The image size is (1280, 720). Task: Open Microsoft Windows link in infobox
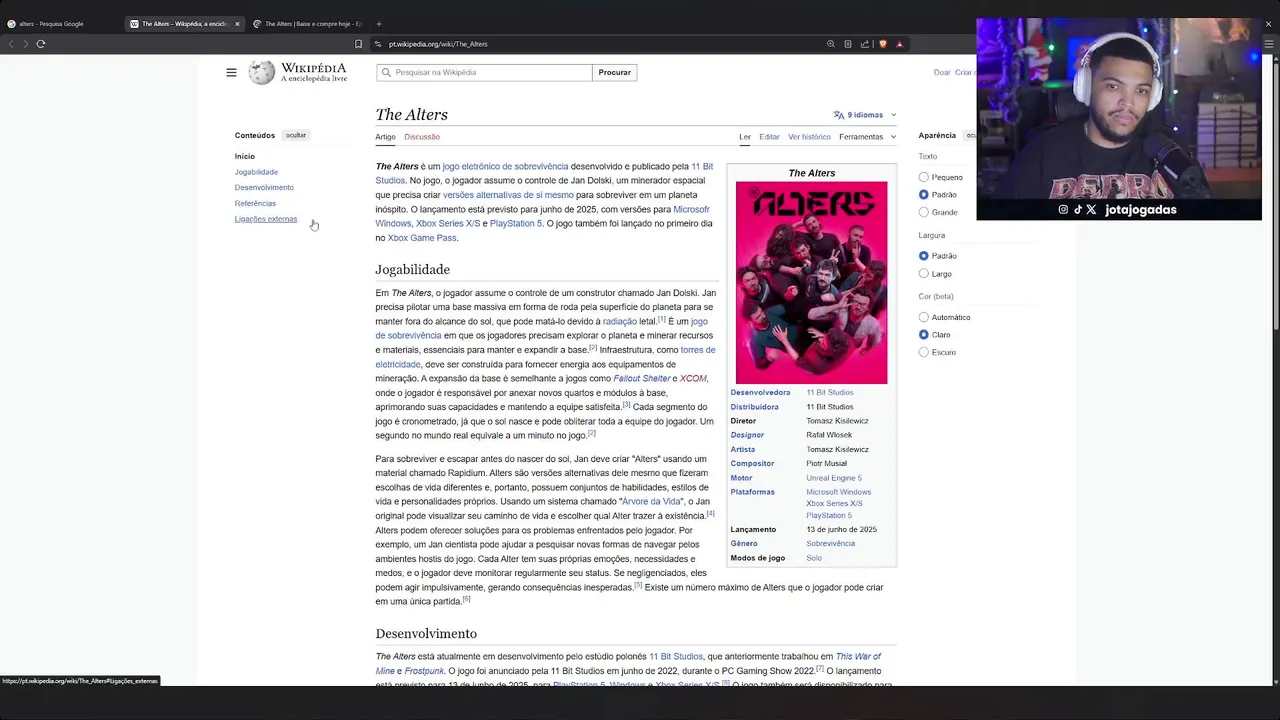point(838,492)
